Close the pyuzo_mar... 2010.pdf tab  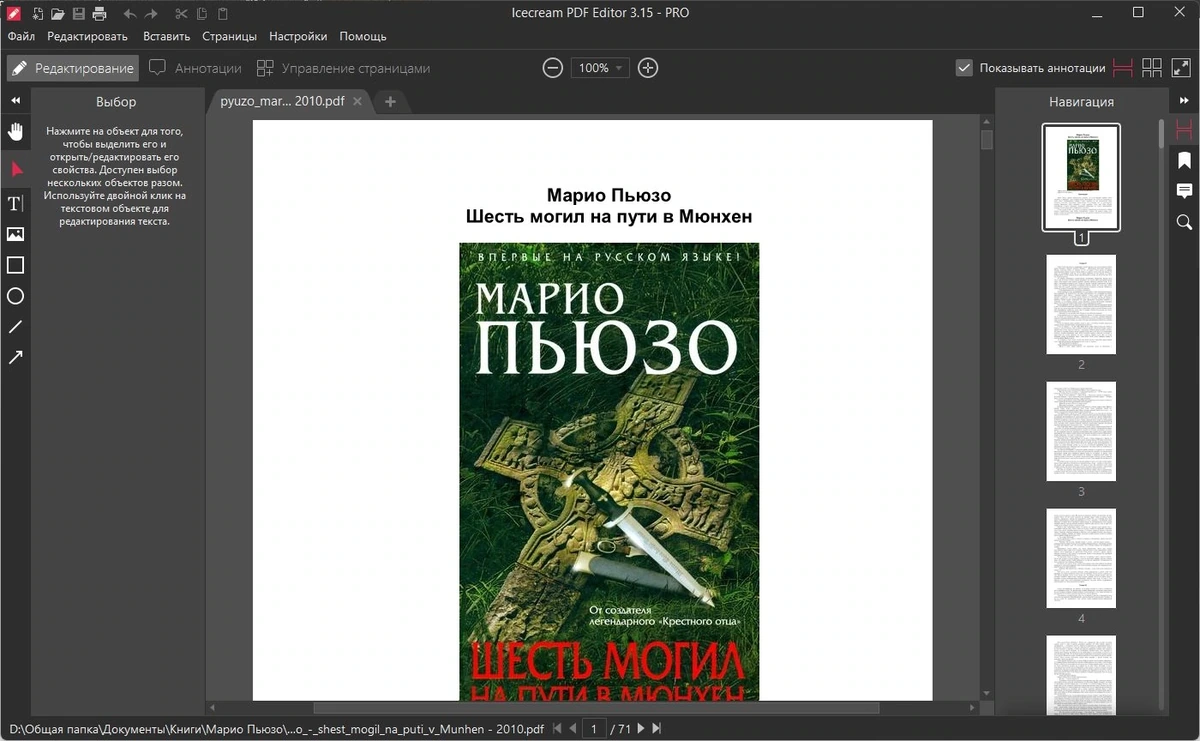[358, 101]
